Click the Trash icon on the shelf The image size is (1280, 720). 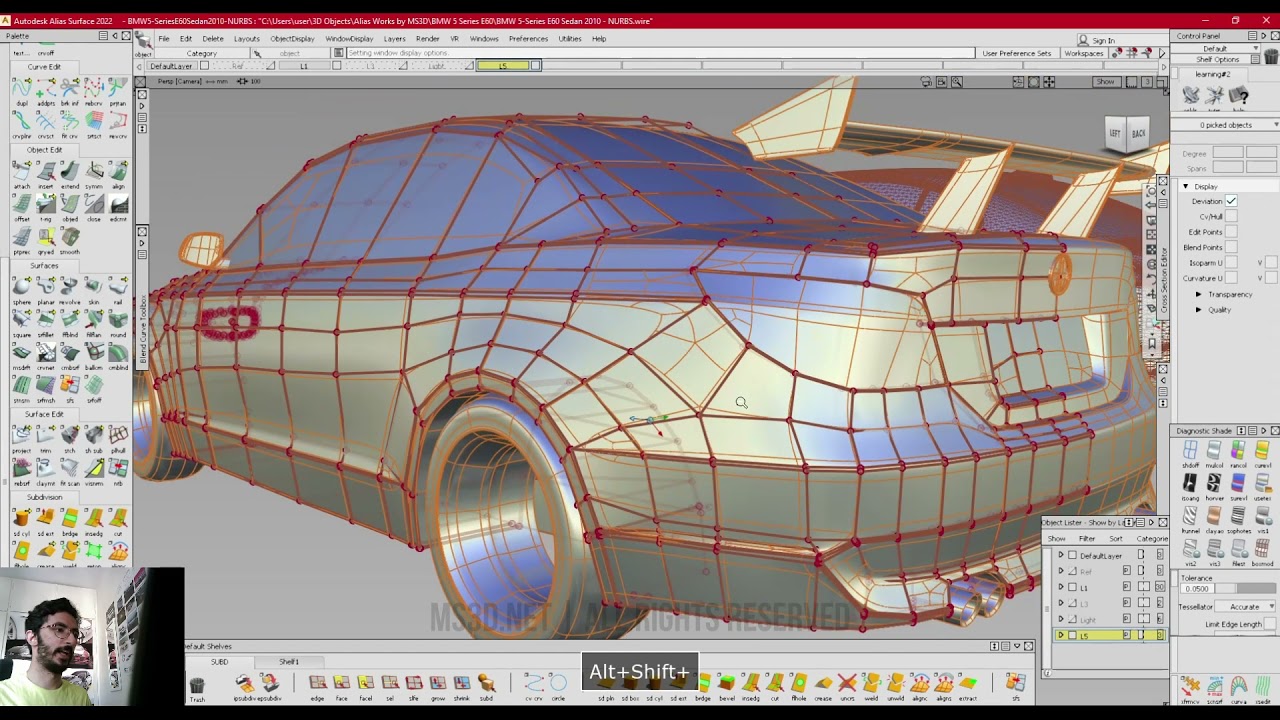(x=197, y=686)
